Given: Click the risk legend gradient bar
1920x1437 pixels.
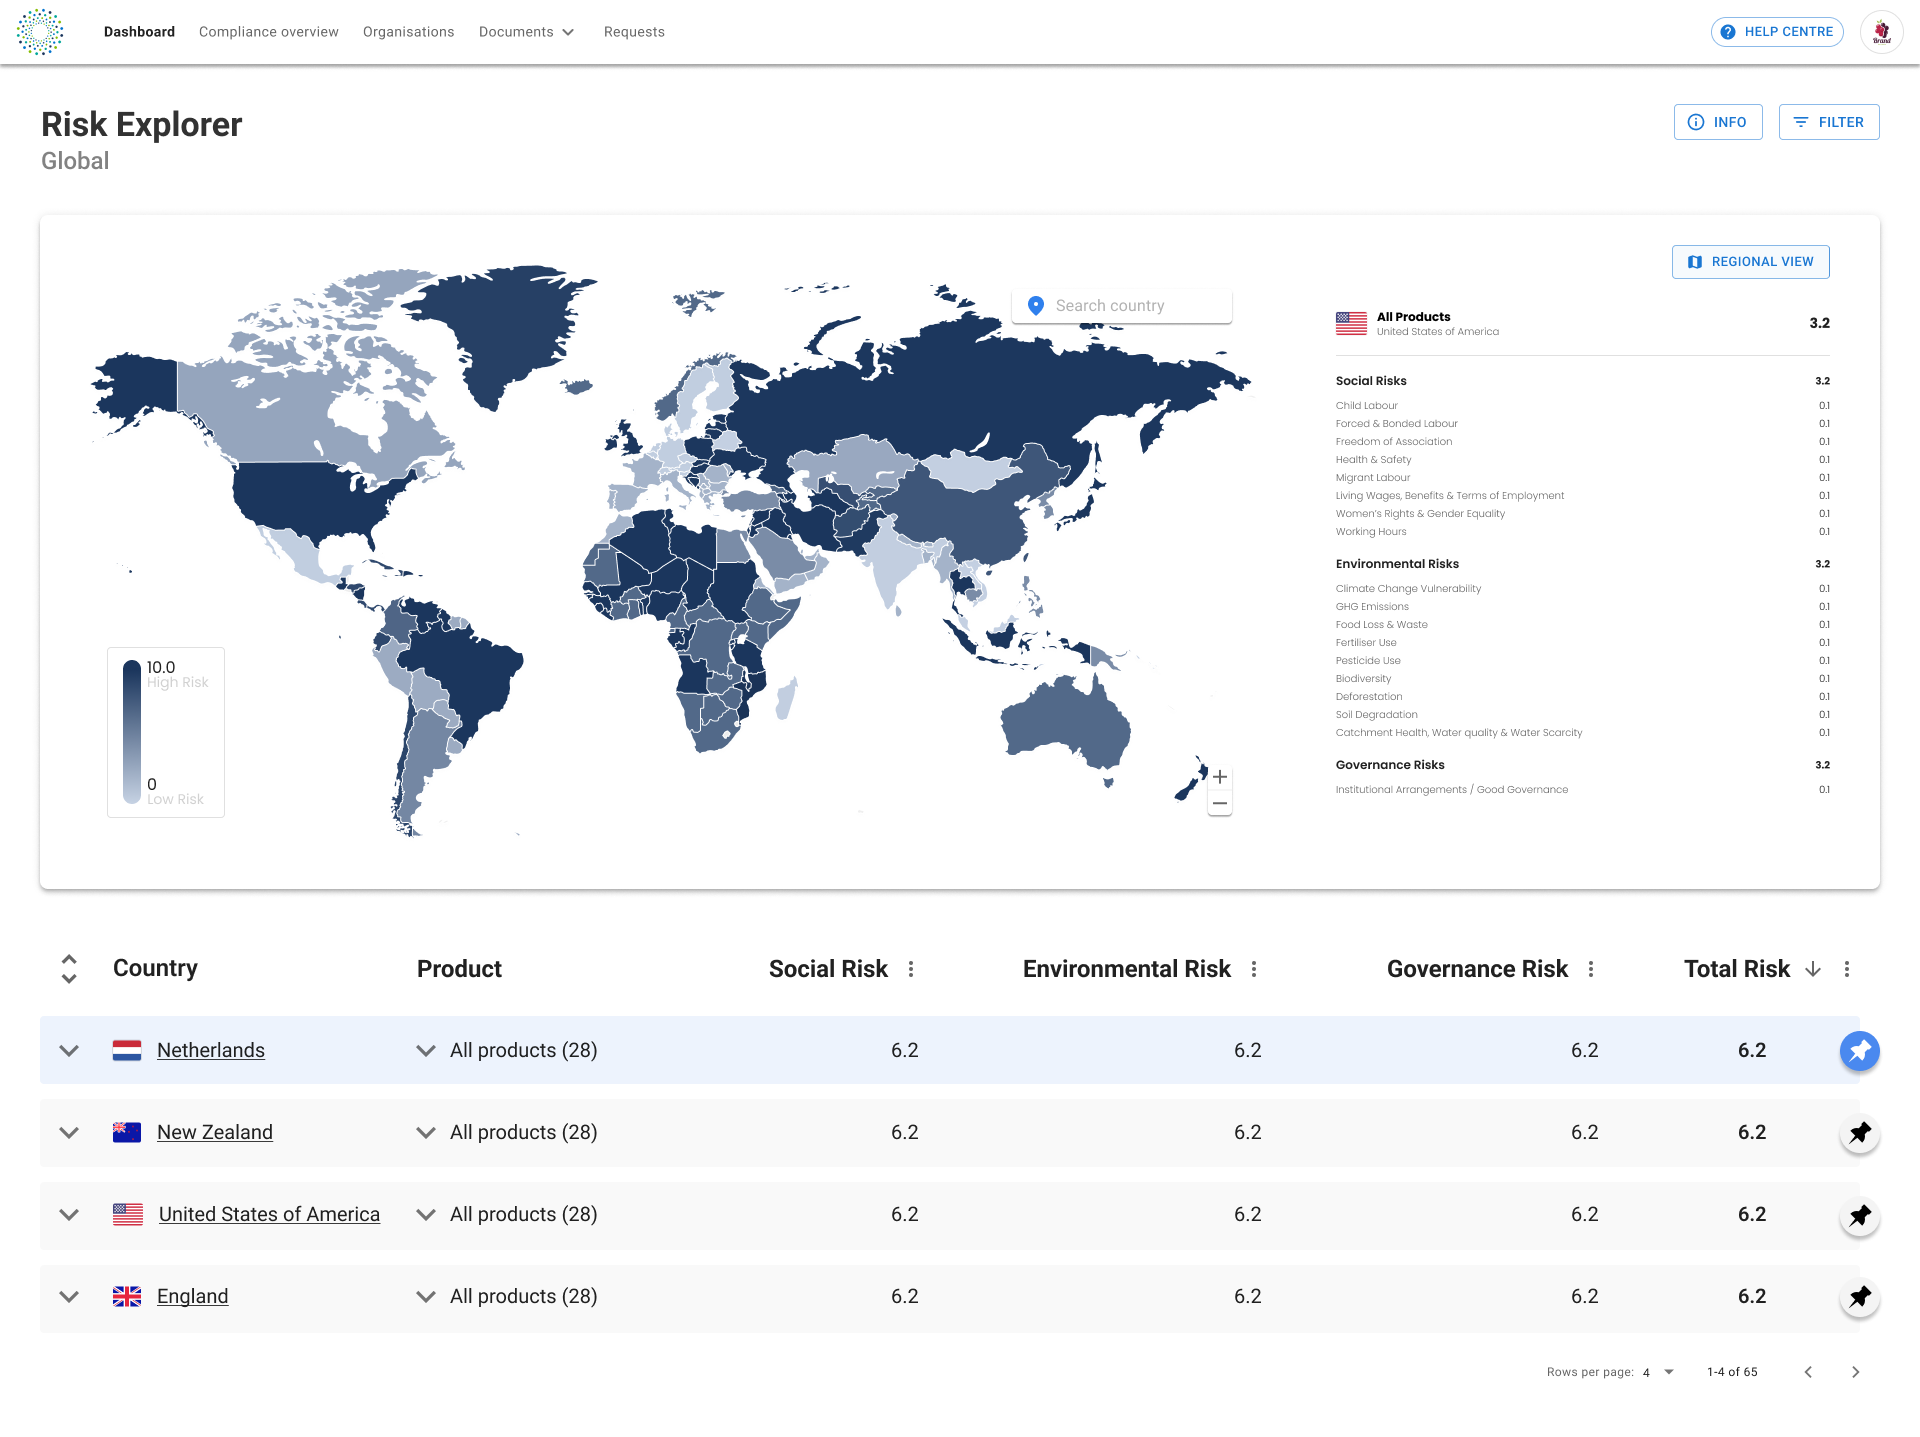Looking at the screenshot, I should (x=132, y=731).
